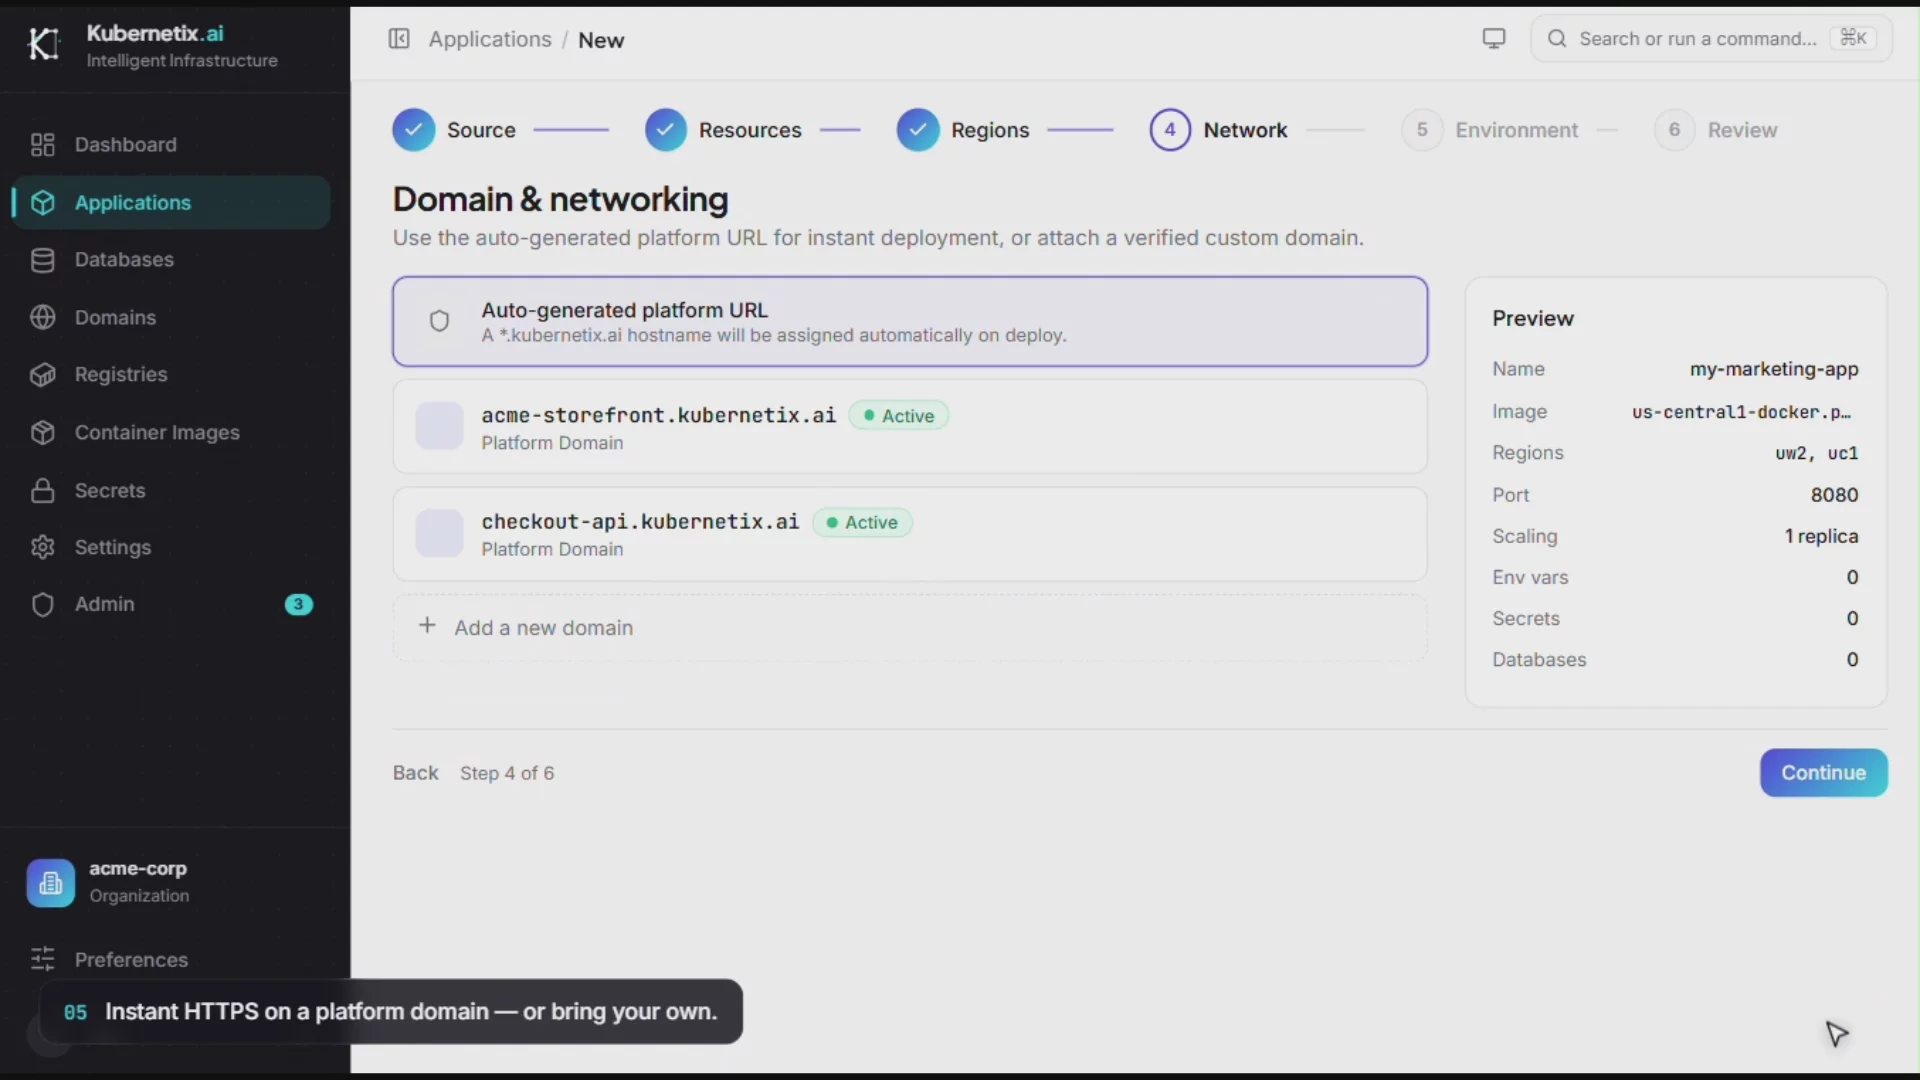
Task: Open Dashboard in the sidebar
Action: (x=171, y=145)
